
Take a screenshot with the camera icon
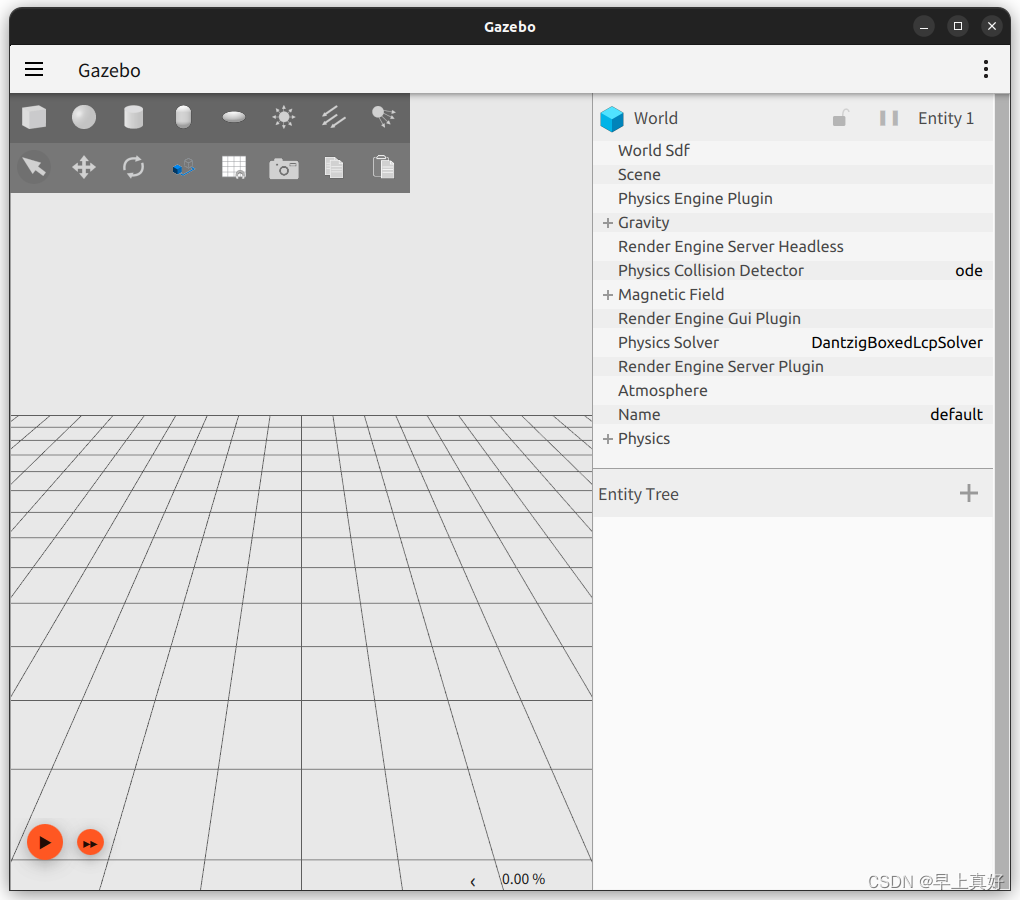coord(284,168)
